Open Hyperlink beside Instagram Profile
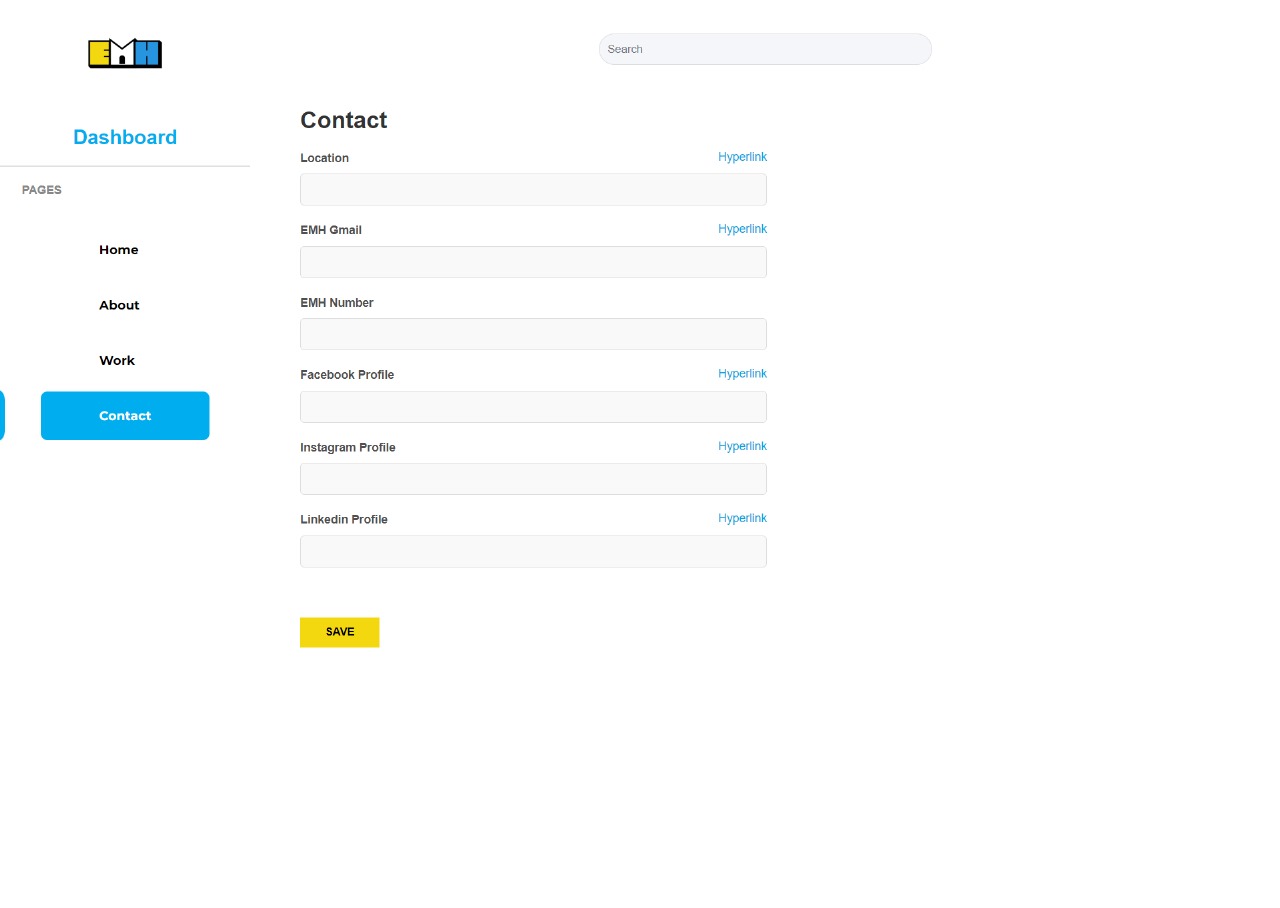1280x908 pixels. (x=742, y=446)
